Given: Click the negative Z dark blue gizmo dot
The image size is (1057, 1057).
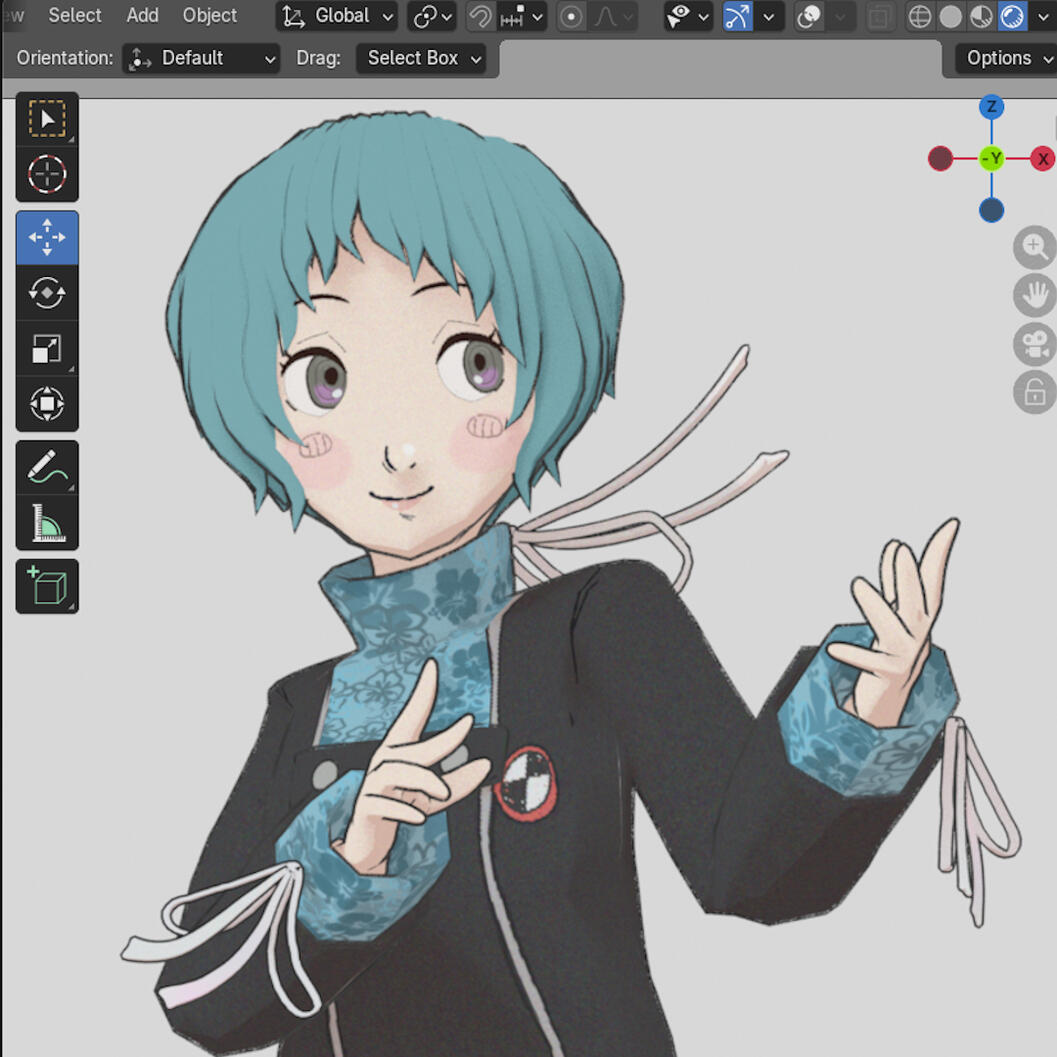Looking at the screenshot, I should pyautogui.click(x=991, y=210).
